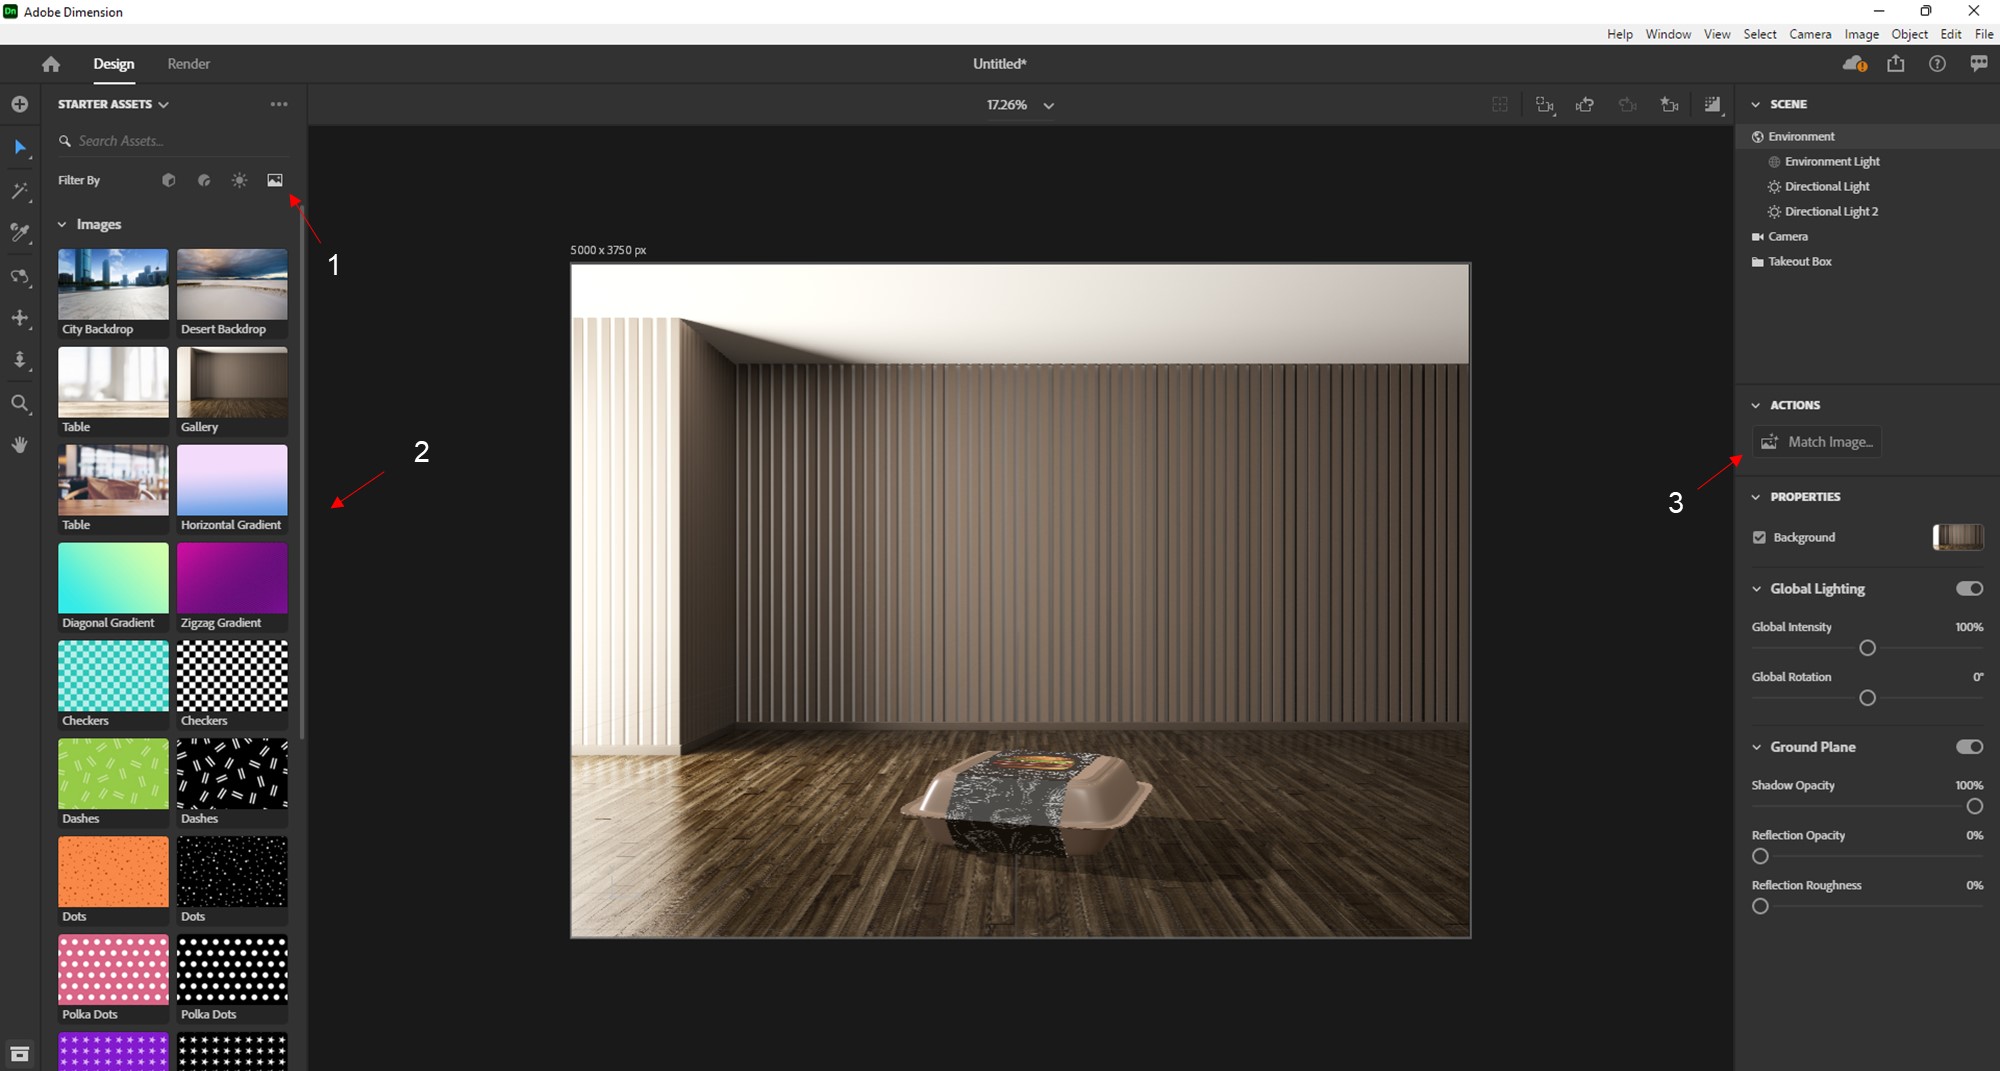Go to the Home screen icon
Image resolution: width=2000 pixels, height=1071 pixels.
coord(51,64)
